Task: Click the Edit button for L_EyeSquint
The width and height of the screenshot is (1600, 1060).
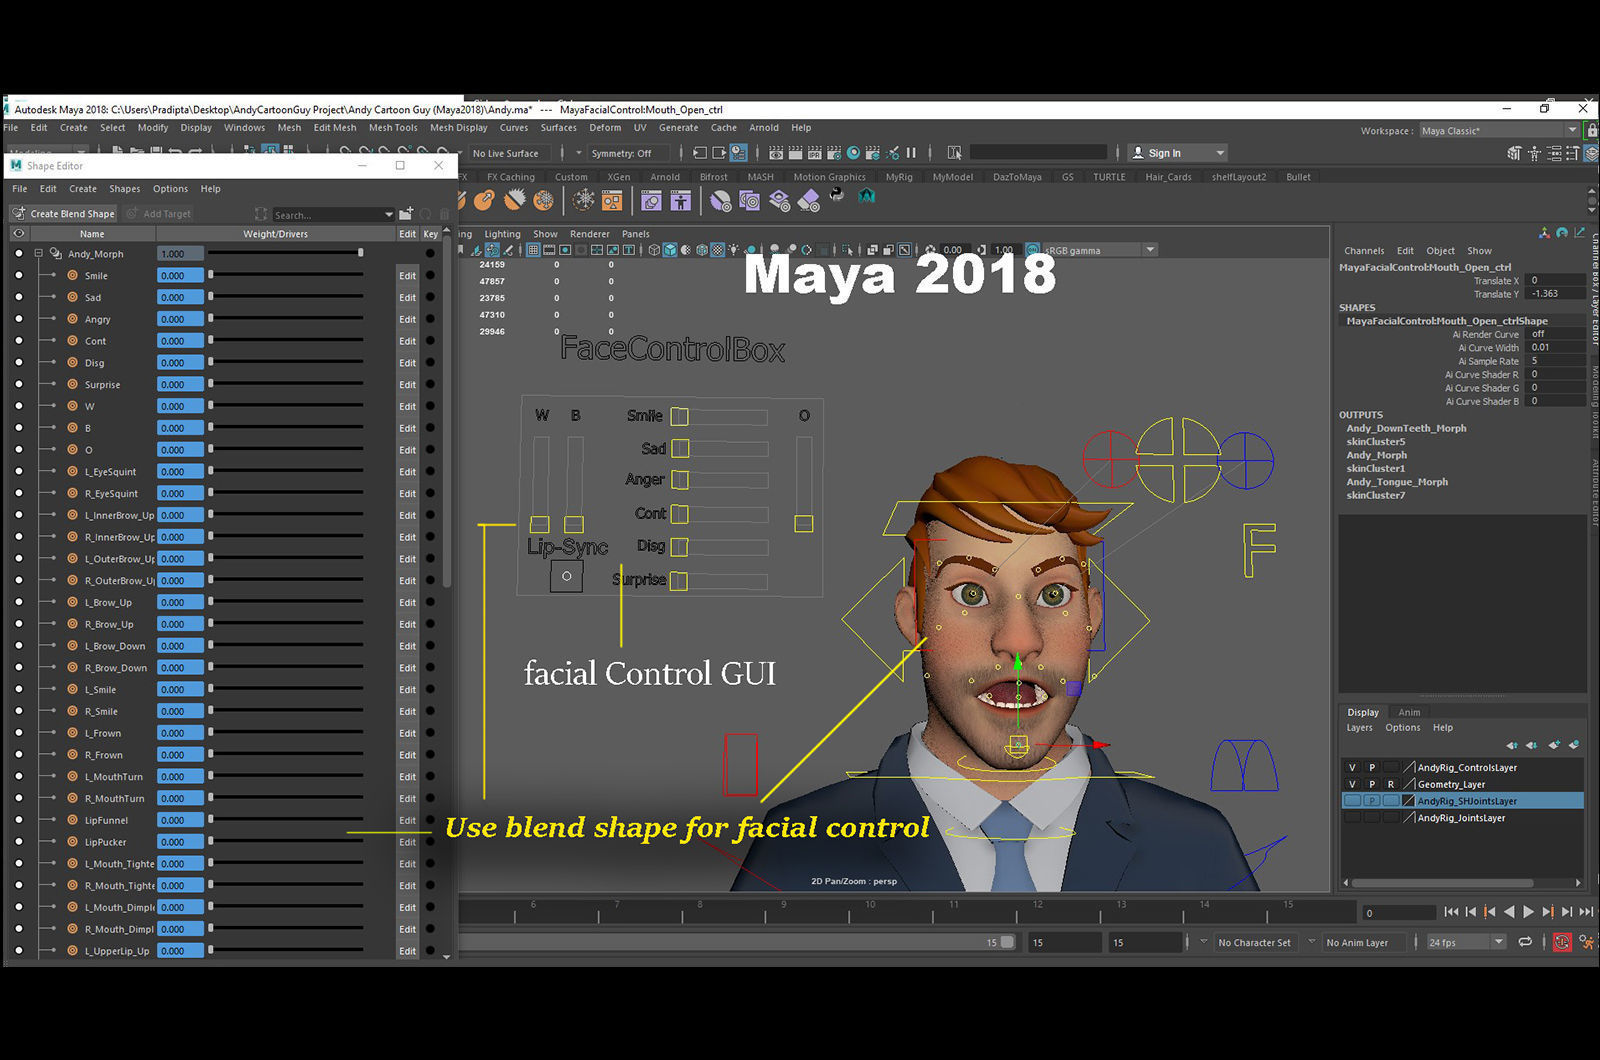Action: (x=407, y=471)
